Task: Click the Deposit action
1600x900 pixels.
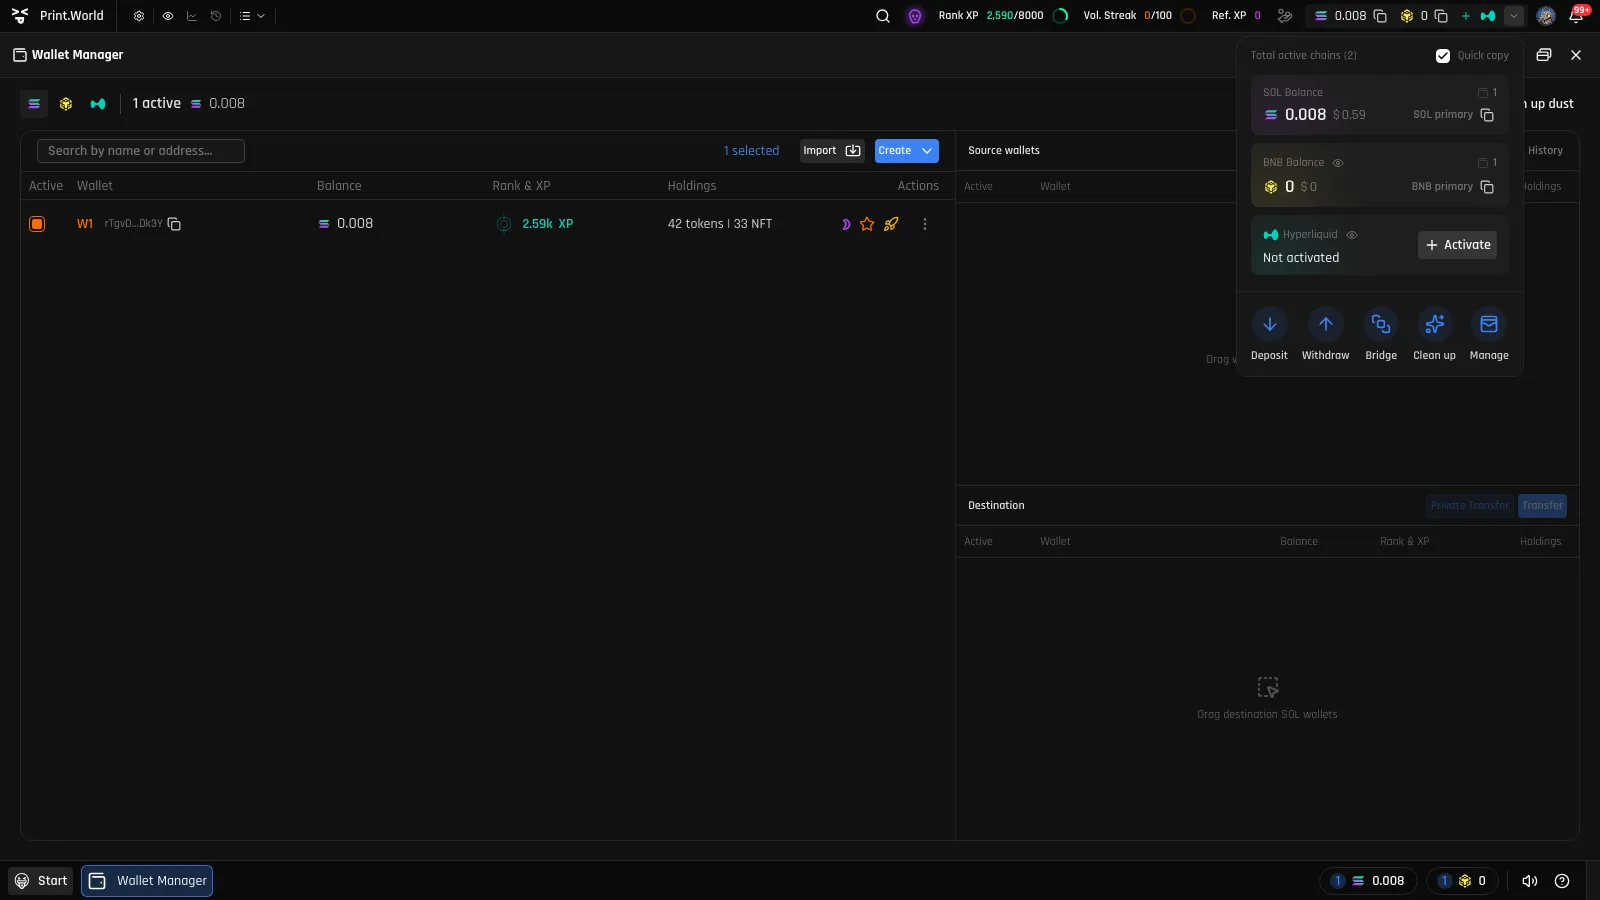Action: [x=1269, y=334]
